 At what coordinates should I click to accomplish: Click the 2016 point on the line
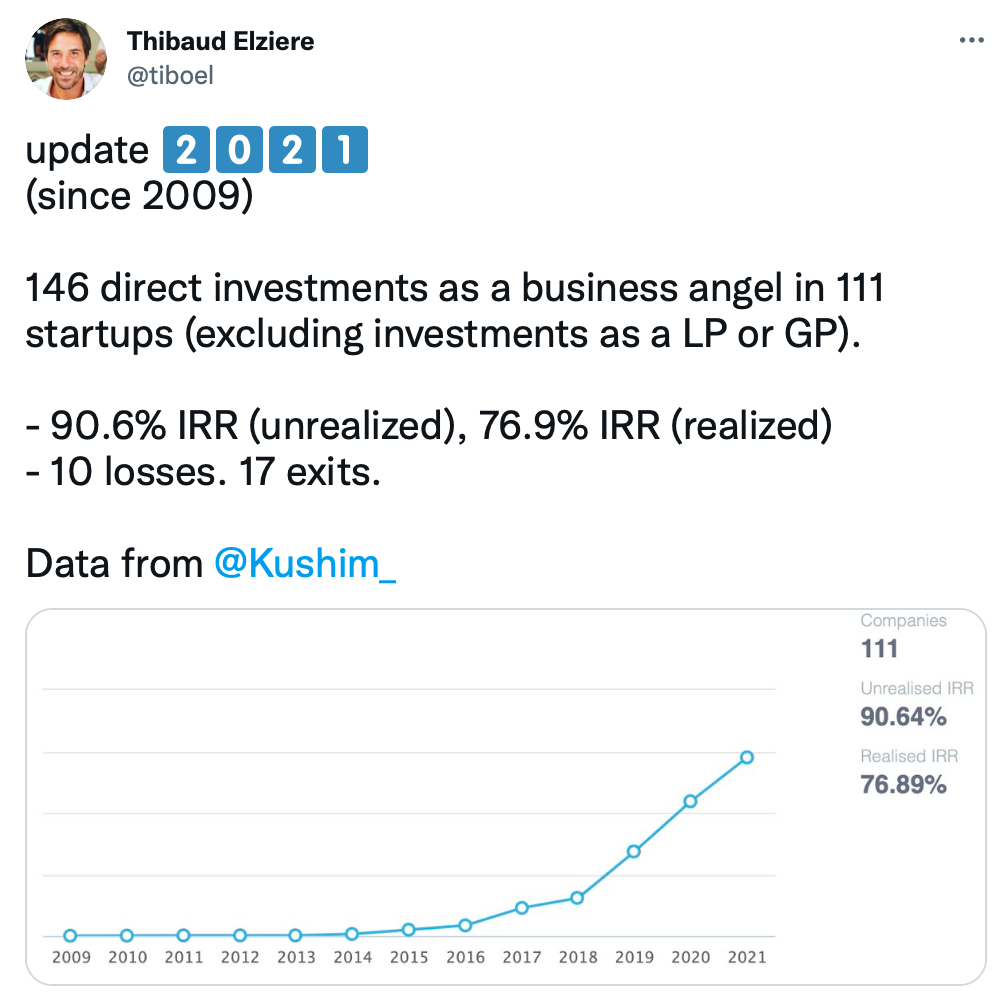coord(466,925)
